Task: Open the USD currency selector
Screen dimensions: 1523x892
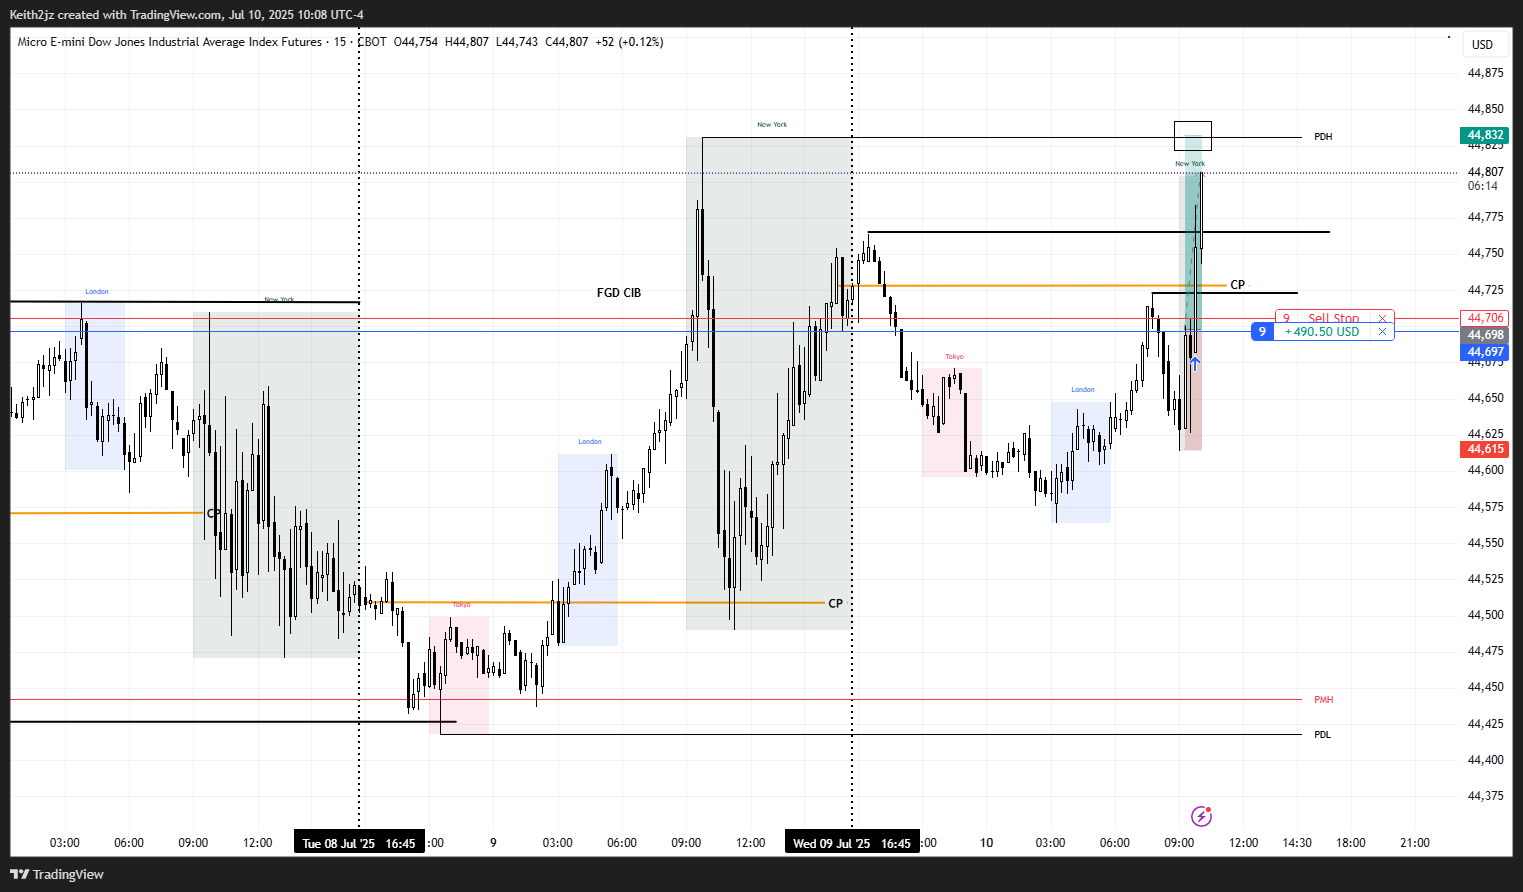Action: 1482,44
